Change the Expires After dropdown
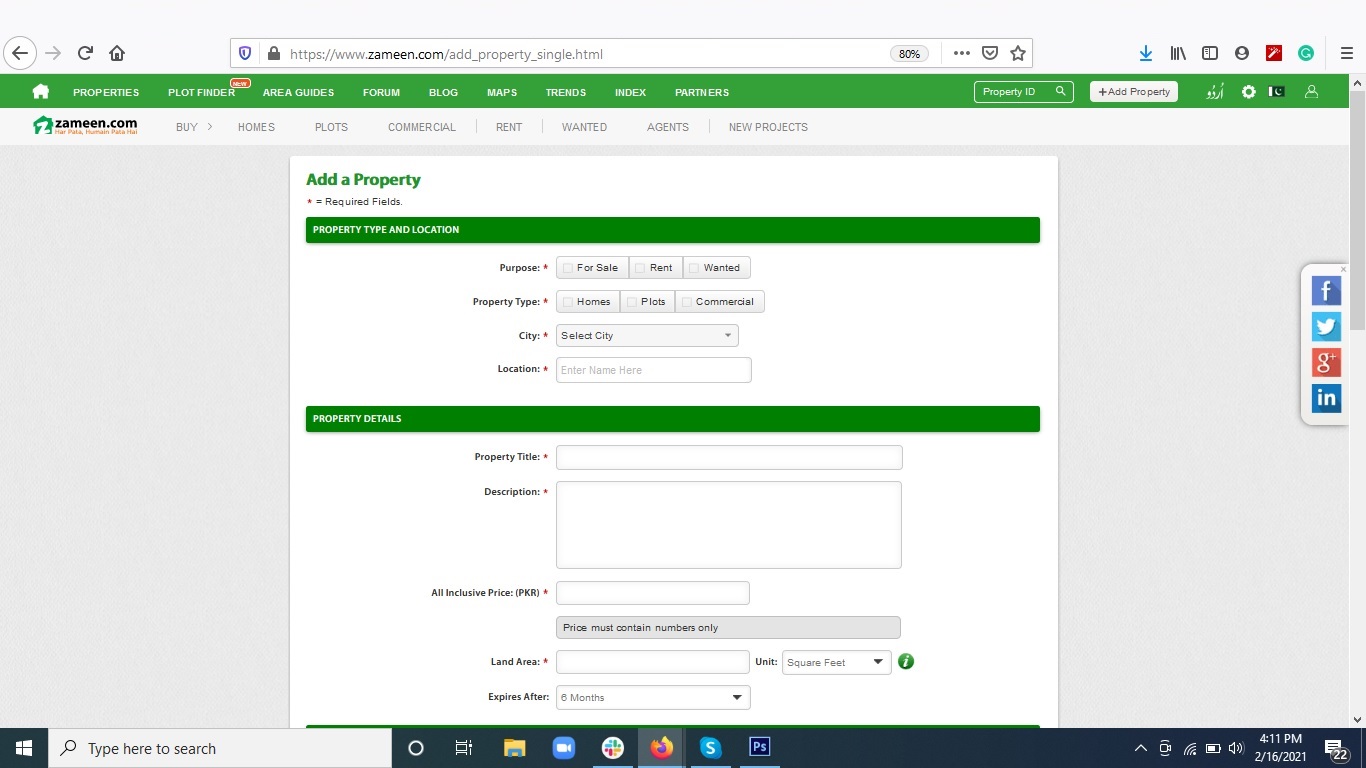 coord(652,697)
